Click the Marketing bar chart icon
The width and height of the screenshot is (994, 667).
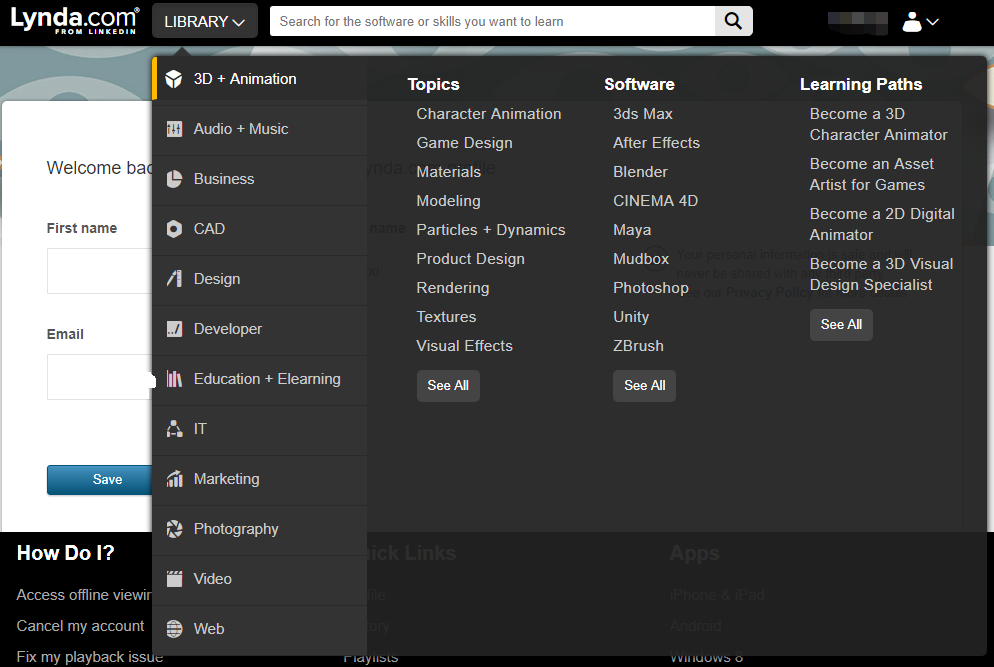click(174, 479)
